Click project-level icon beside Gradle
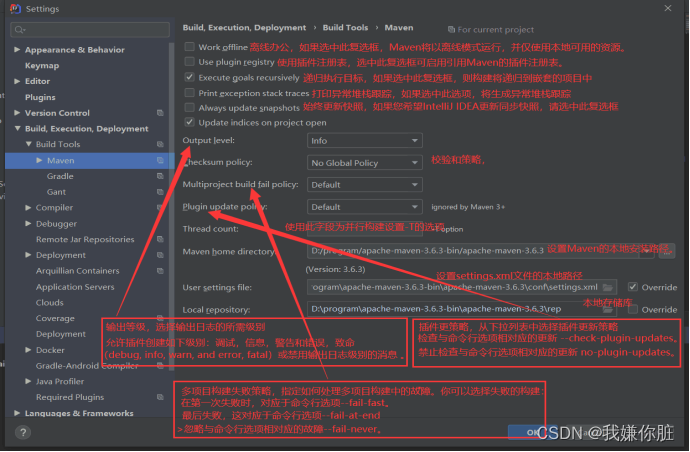Viewport: 690px width, 452px height. pos(160,176)
